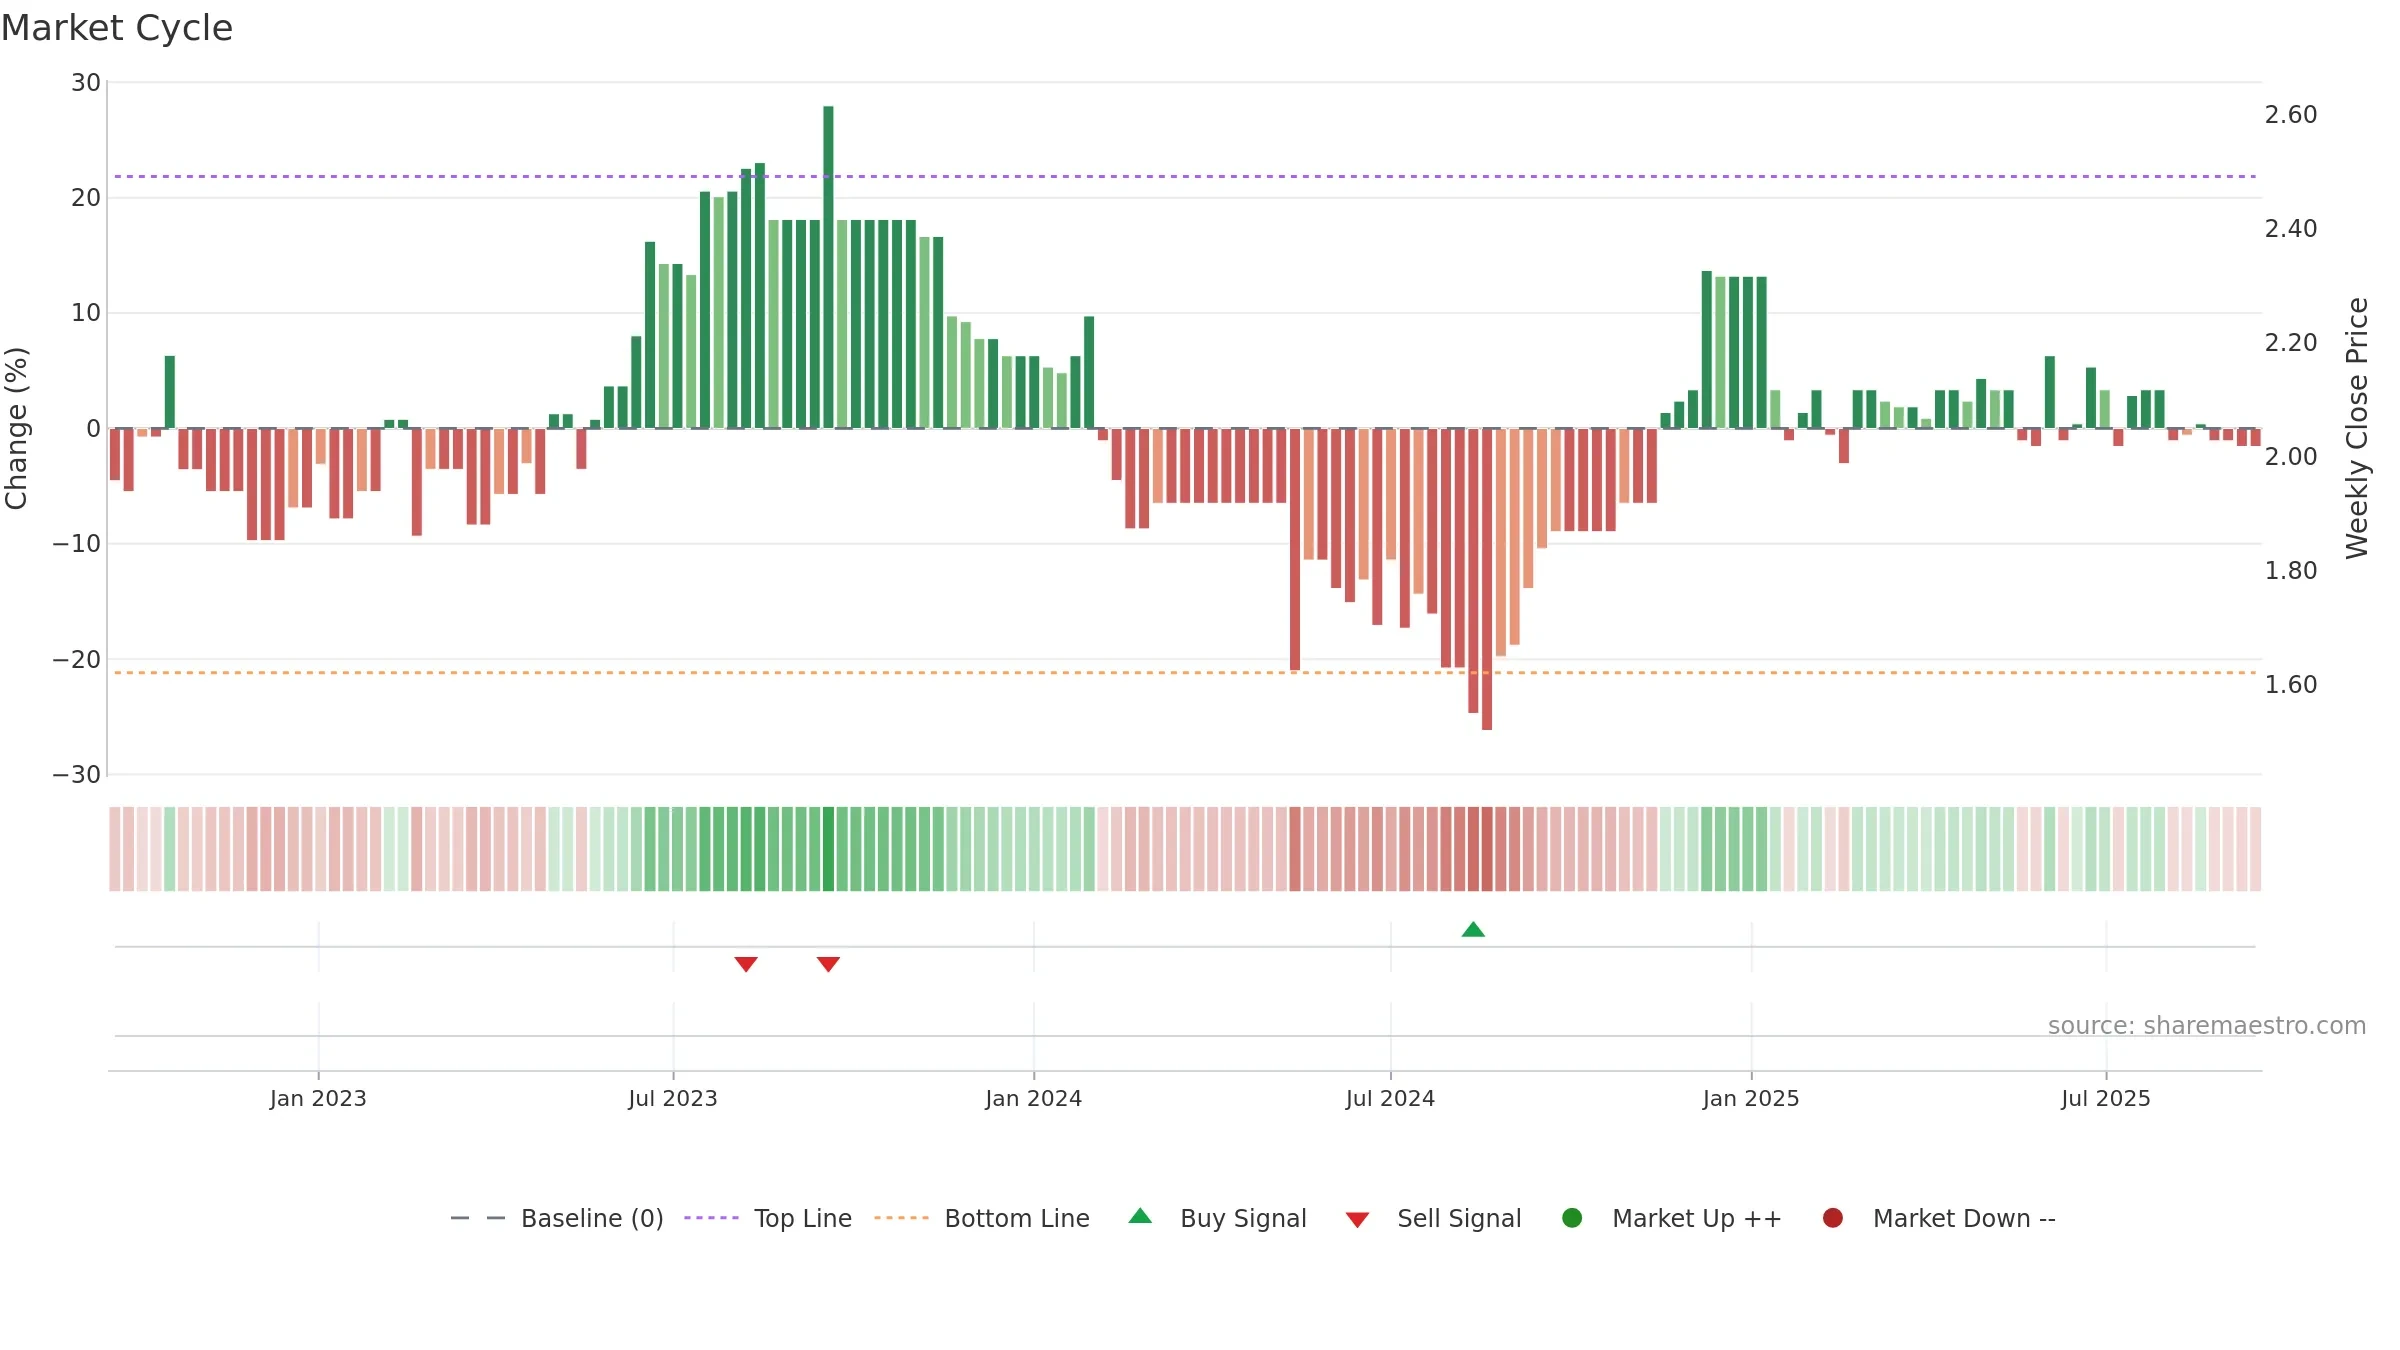Toggle the Buy Signal legend entry
Image resolution: width=2400 pixels, height=1350 pixels.
tap(1217, 1218)
